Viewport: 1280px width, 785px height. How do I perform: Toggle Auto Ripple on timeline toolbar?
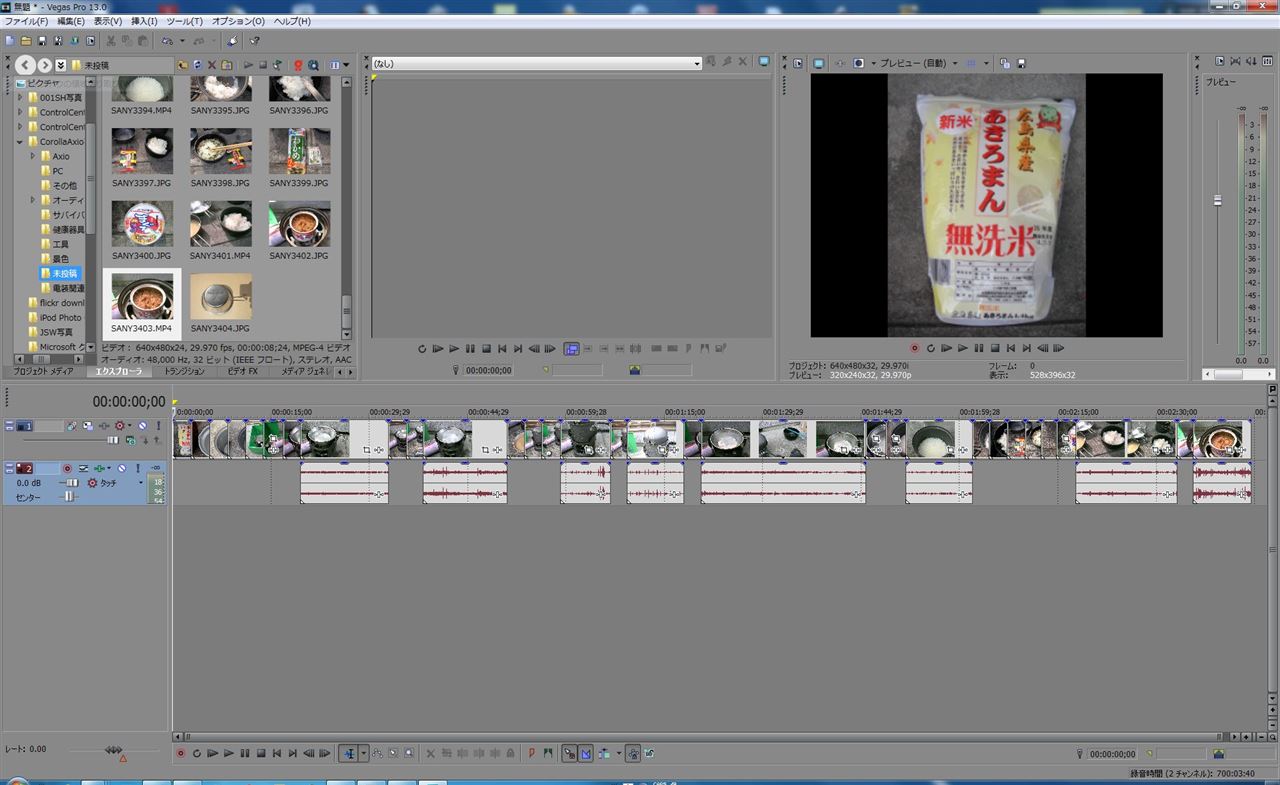click(x=604, y=753)
